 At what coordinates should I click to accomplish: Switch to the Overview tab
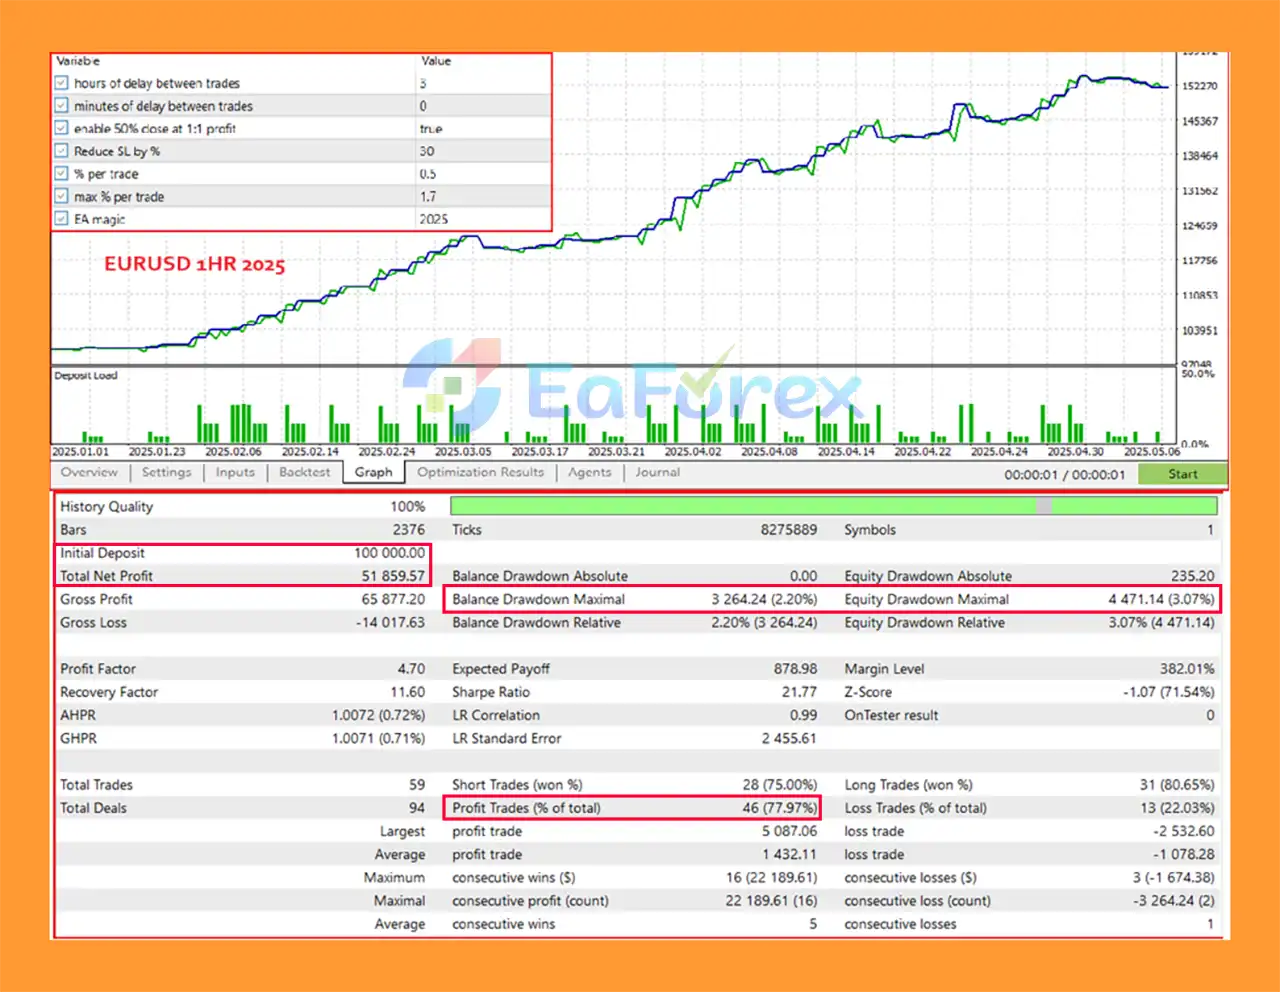(x=89, y=472)
